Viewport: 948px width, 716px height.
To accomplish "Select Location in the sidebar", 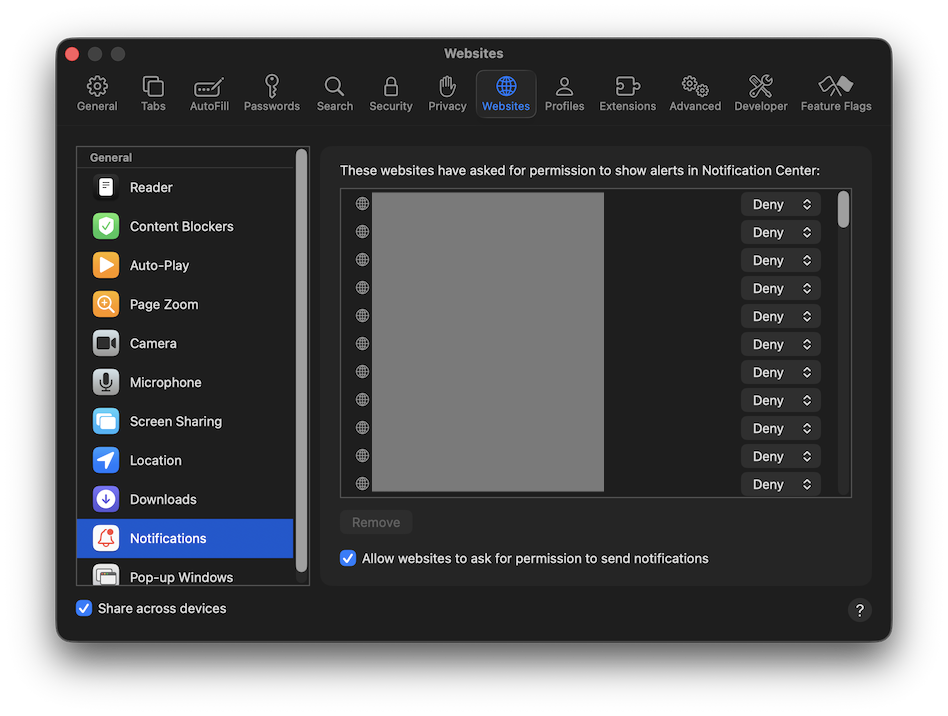I will [x=185, y=460].
